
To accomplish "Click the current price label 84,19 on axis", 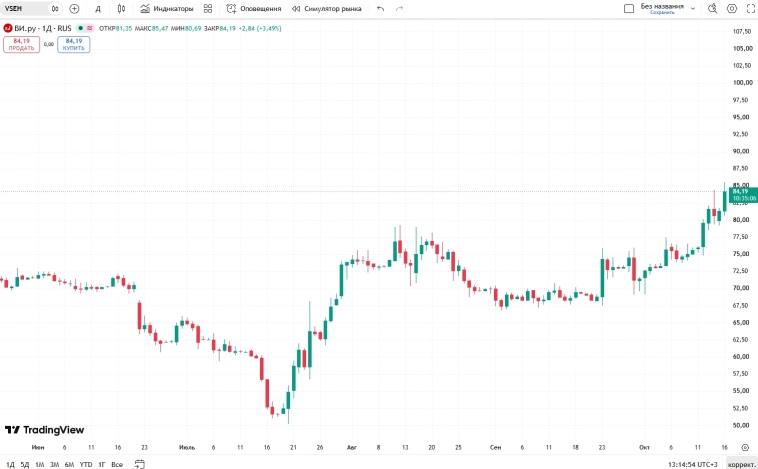I will (x=743, y=195).
